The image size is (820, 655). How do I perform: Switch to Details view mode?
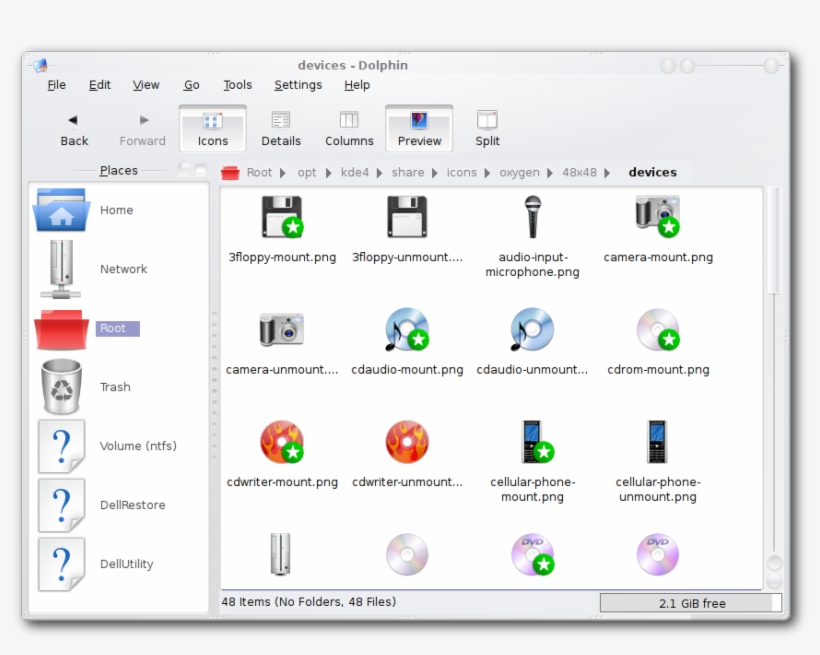click(281, 128)
